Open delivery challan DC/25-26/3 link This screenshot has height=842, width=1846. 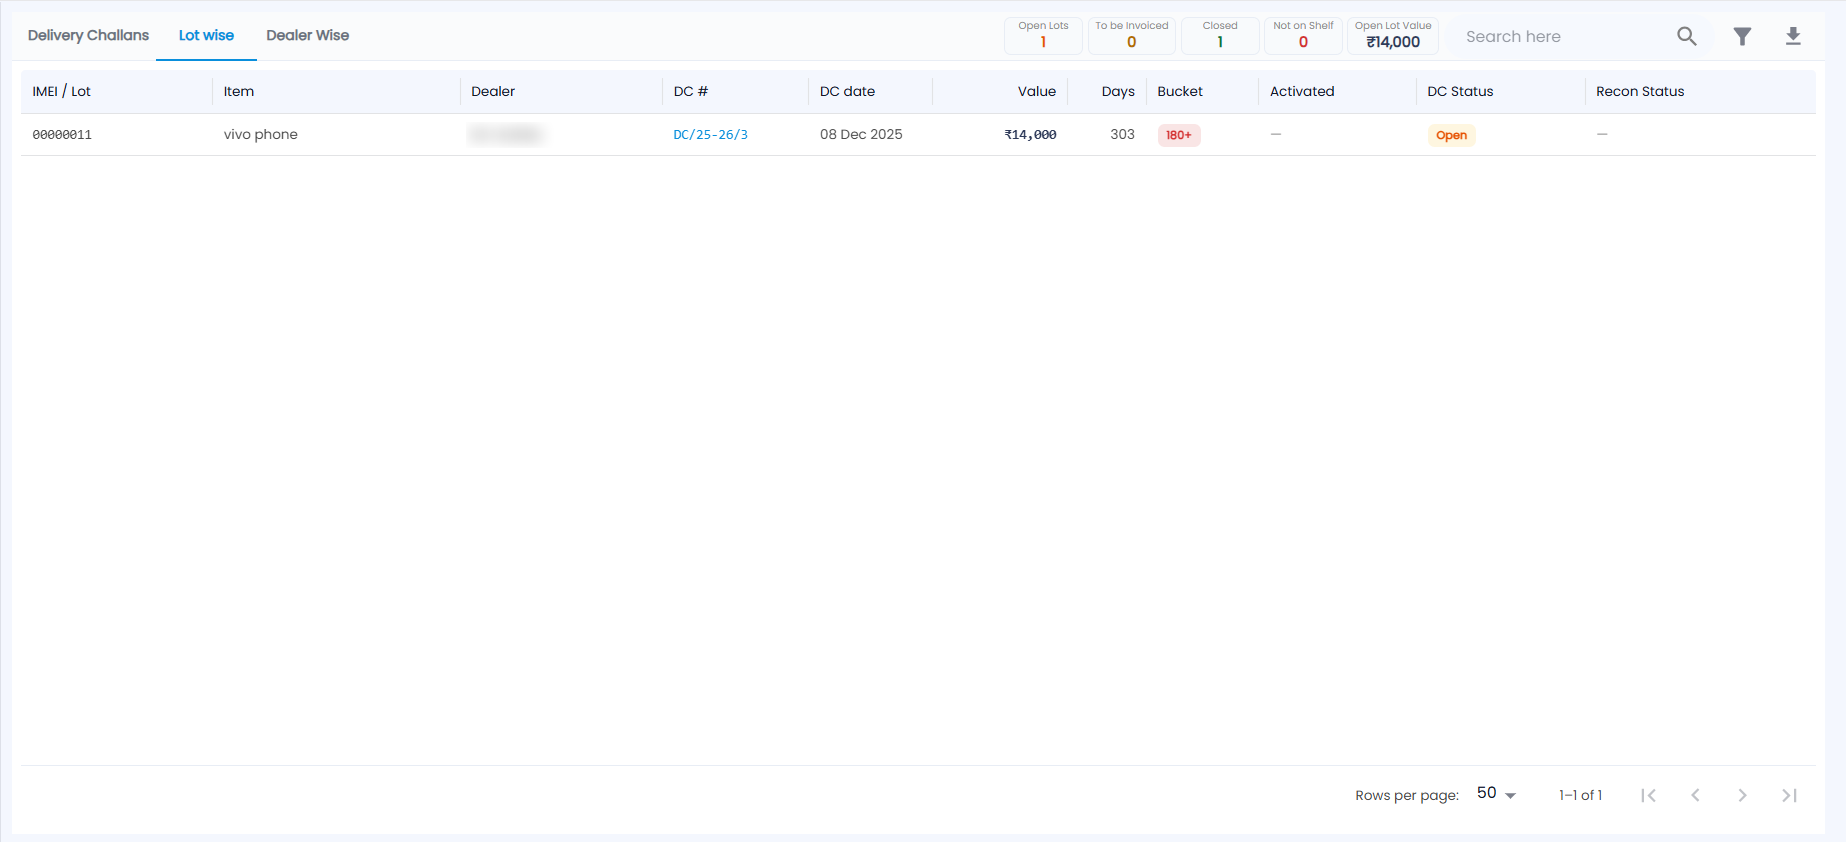click(710, 134)
